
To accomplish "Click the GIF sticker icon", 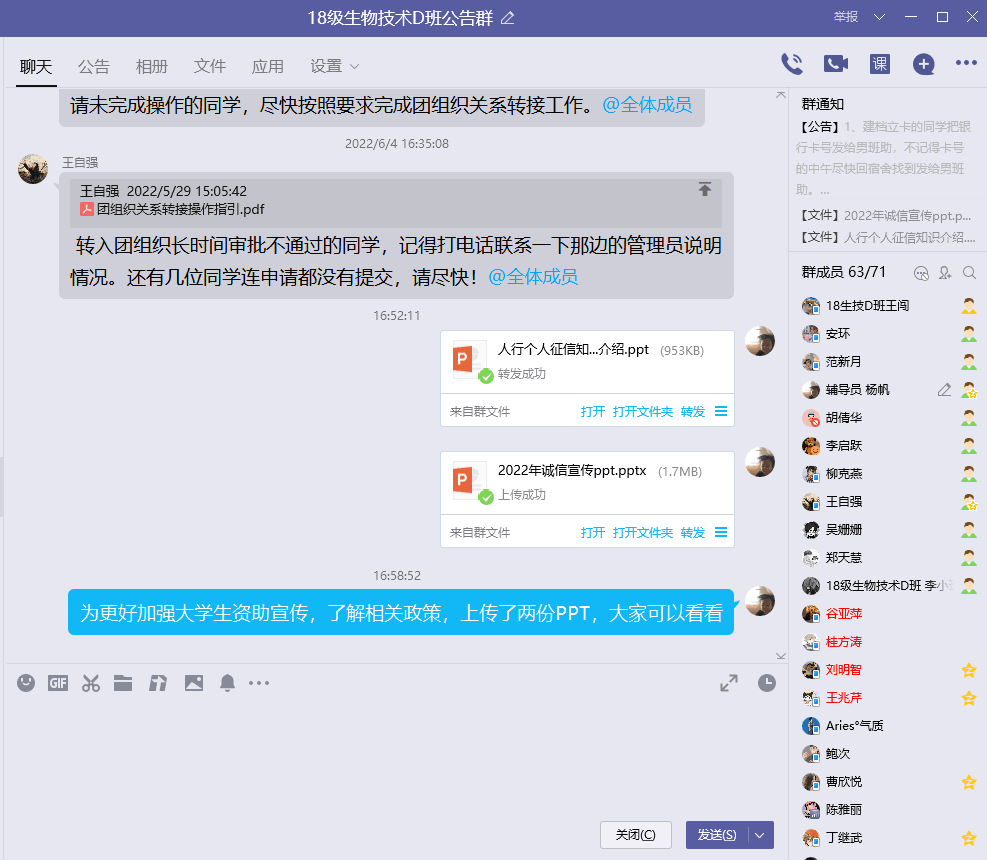I will click(x=58, y=683).
